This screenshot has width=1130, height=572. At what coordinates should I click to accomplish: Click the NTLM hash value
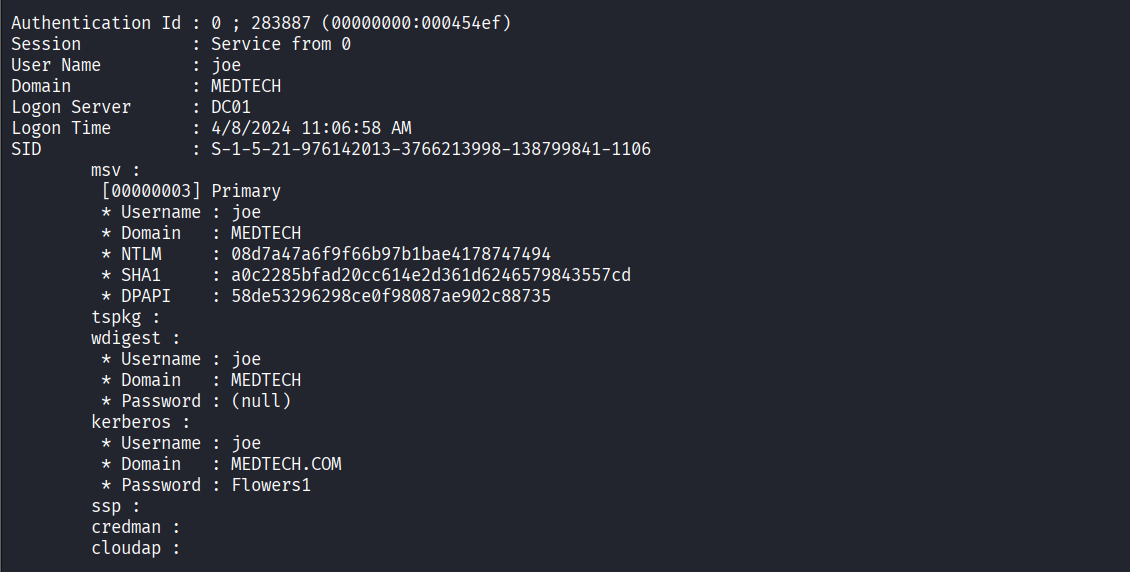(390, 254)
